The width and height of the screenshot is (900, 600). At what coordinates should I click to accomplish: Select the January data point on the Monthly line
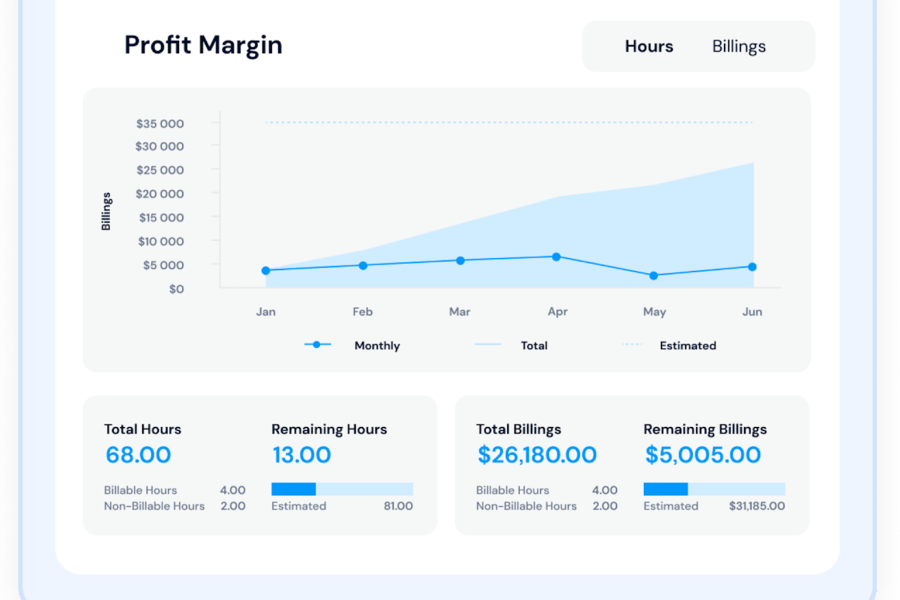(x=266, y=270)
